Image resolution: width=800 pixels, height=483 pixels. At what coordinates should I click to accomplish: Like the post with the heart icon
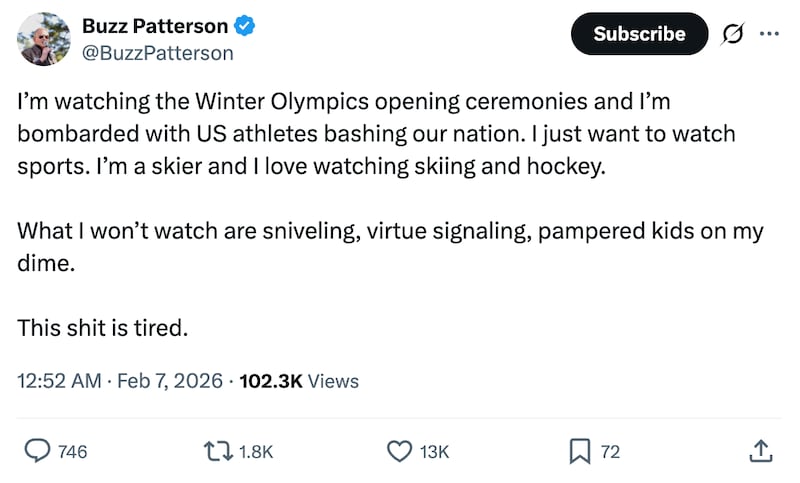pyautogui.click(x=399, y=452)
